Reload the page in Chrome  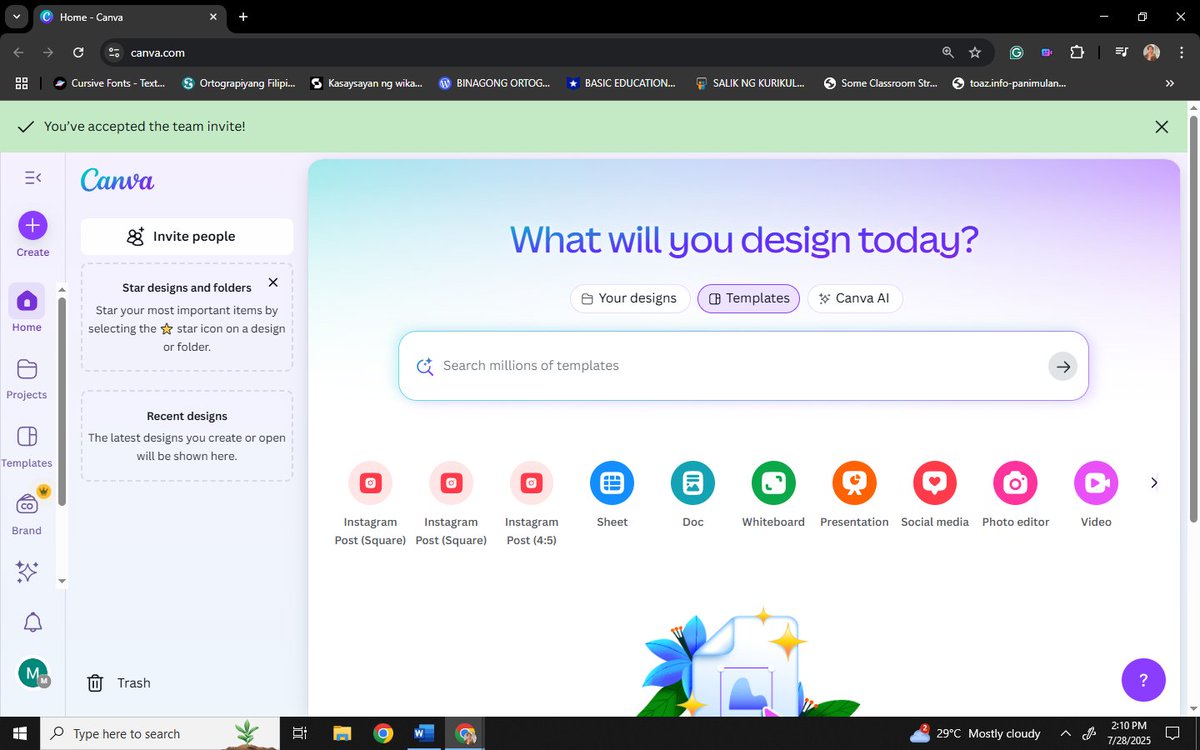78,52
